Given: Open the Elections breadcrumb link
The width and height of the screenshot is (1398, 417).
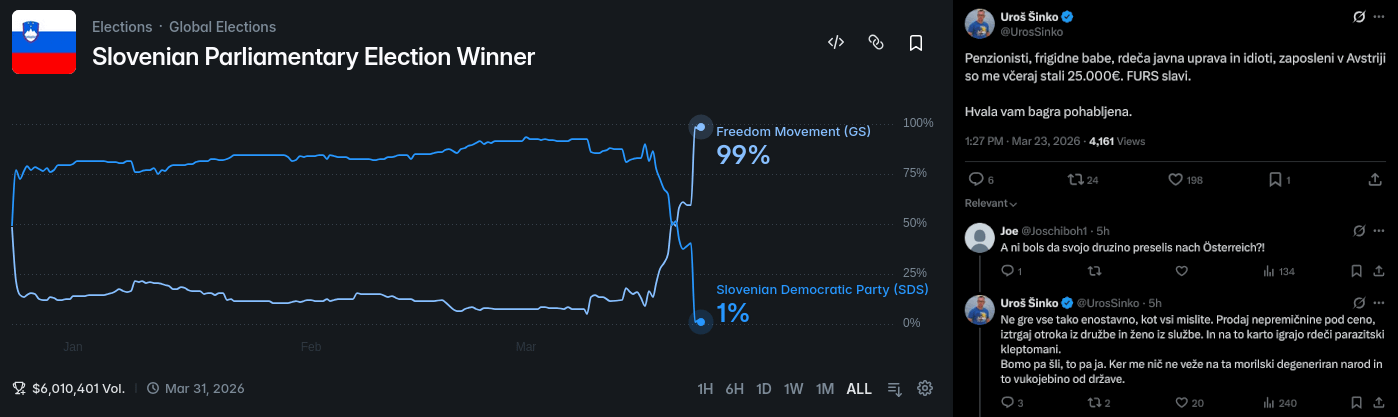Looking at the screenshot, I should click(x=122, y=27).
